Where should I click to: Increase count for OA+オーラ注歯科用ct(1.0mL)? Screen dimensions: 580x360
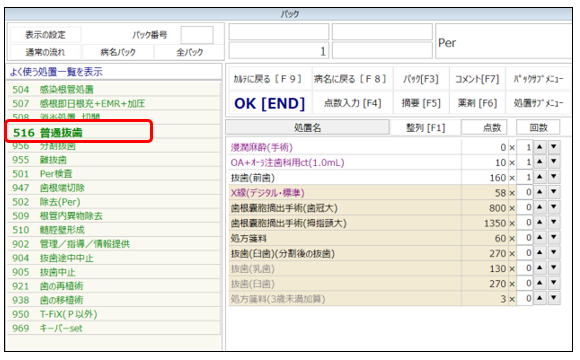click(x=540, y=162)
